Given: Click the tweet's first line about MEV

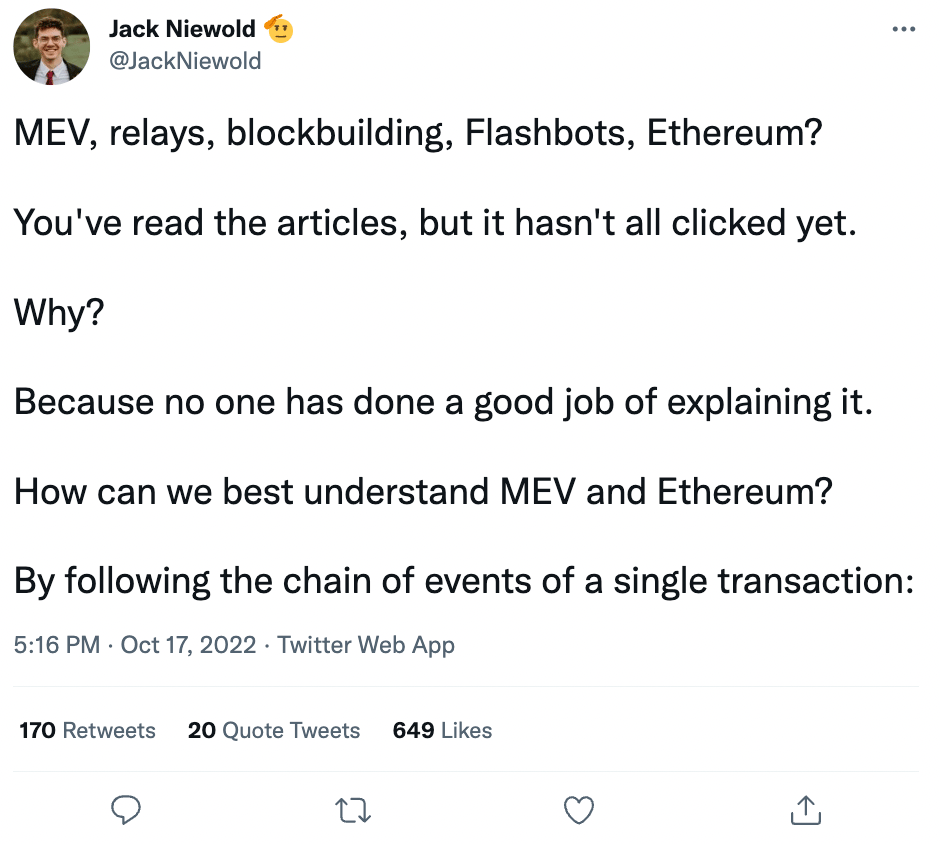Looking at the screenshot, I should tap(418, 132).
